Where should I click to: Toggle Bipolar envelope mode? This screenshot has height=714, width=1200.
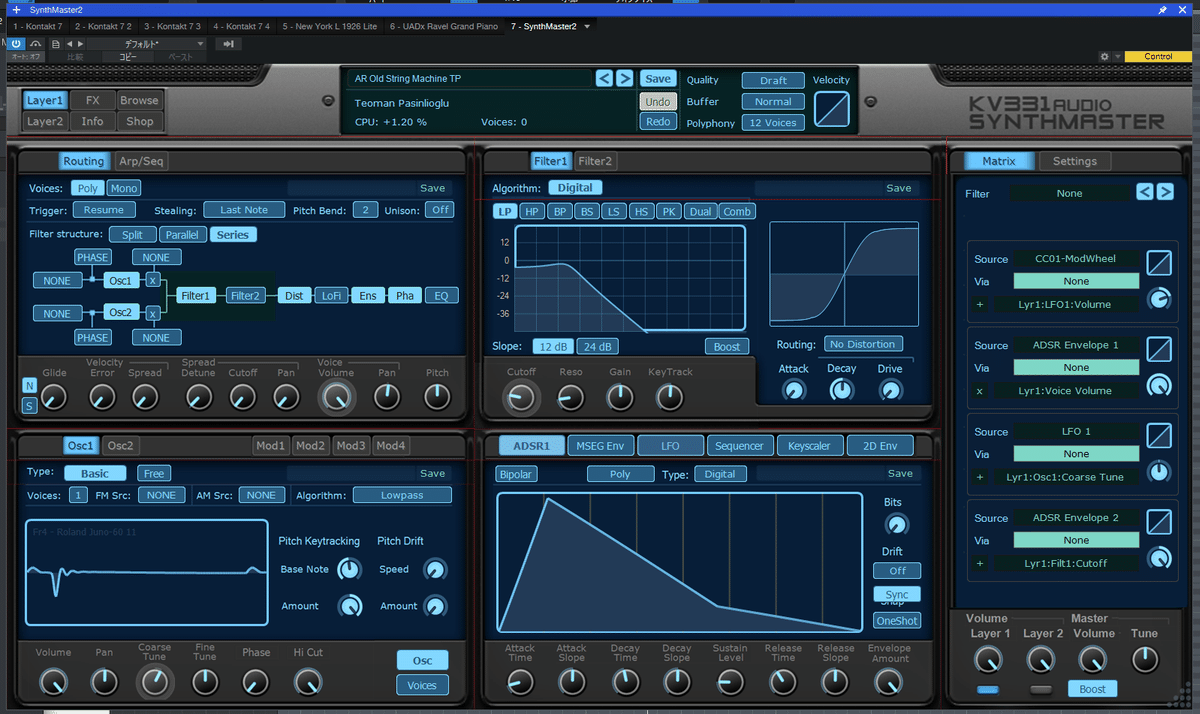pos(516,474)
